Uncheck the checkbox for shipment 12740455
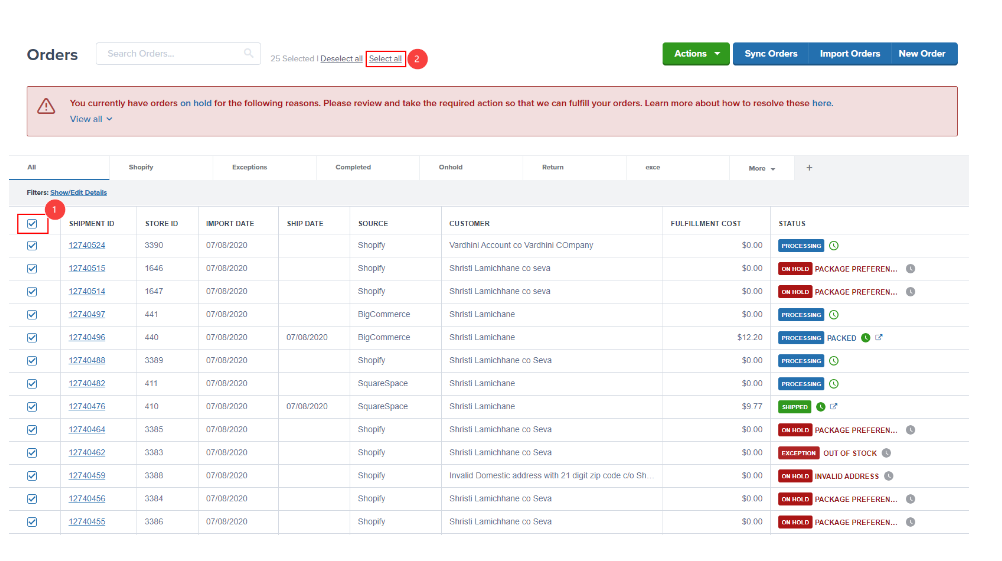The height and width of the screenshot is (561, 1002). (32, 521)
